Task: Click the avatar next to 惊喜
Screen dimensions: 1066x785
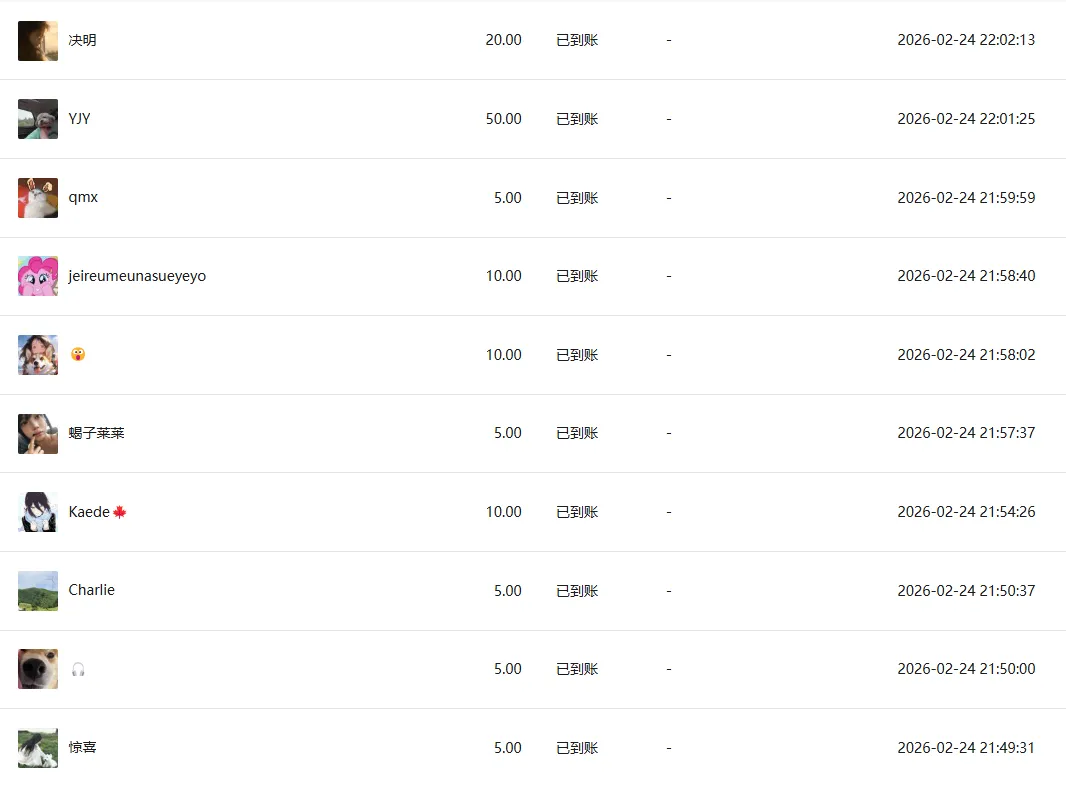Action: [38, 748]
